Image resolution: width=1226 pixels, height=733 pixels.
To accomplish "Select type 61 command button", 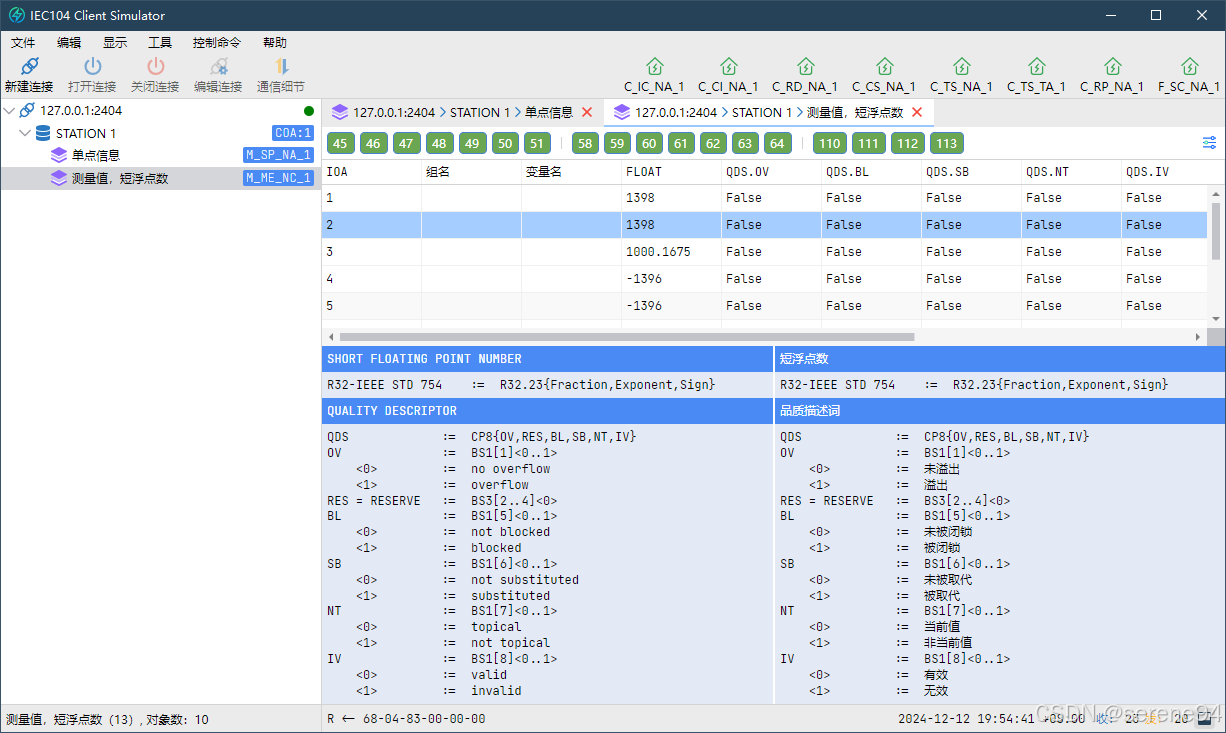I will [681, 143].
